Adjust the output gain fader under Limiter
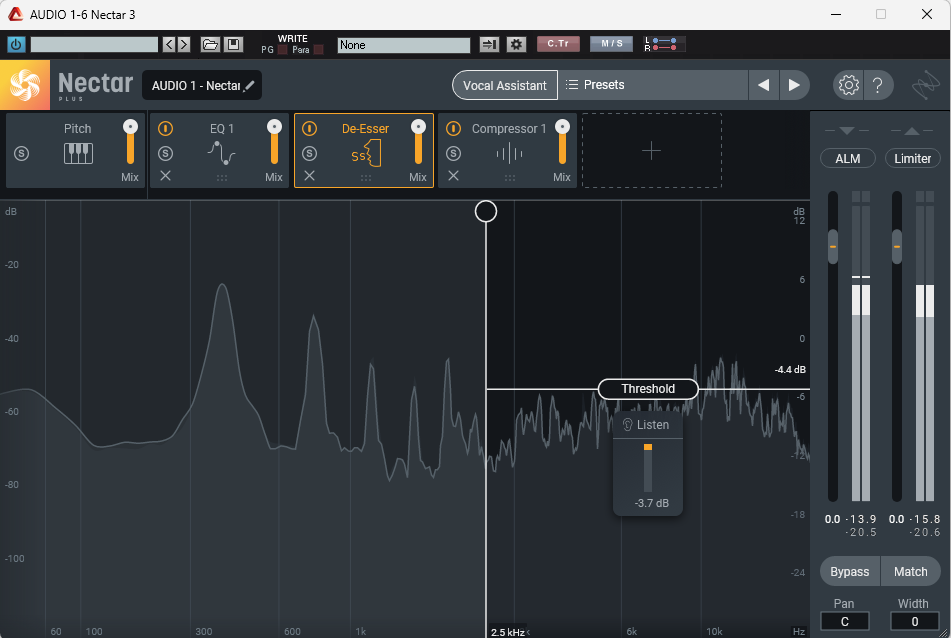Image resolution: width=951 pixels, height=638 pixels. click(897, 246)
